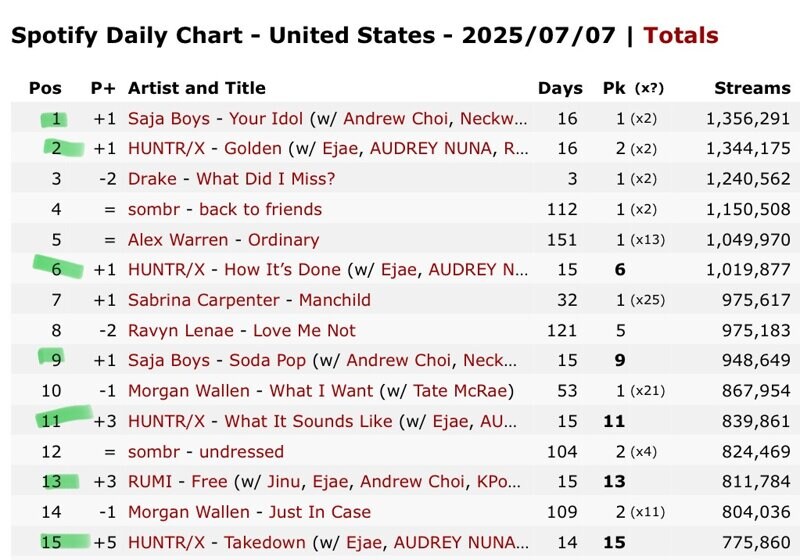Image resolution: width=800 pixels, height=560 pixels.
Task: Open the Totals link in the heading
Action: point(681,35)
